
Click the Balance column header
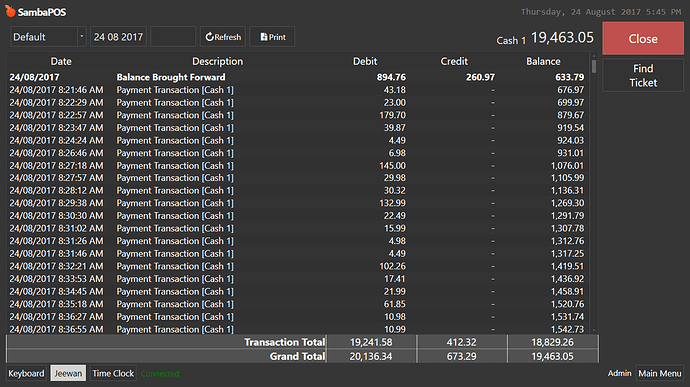tap(543, 61)
